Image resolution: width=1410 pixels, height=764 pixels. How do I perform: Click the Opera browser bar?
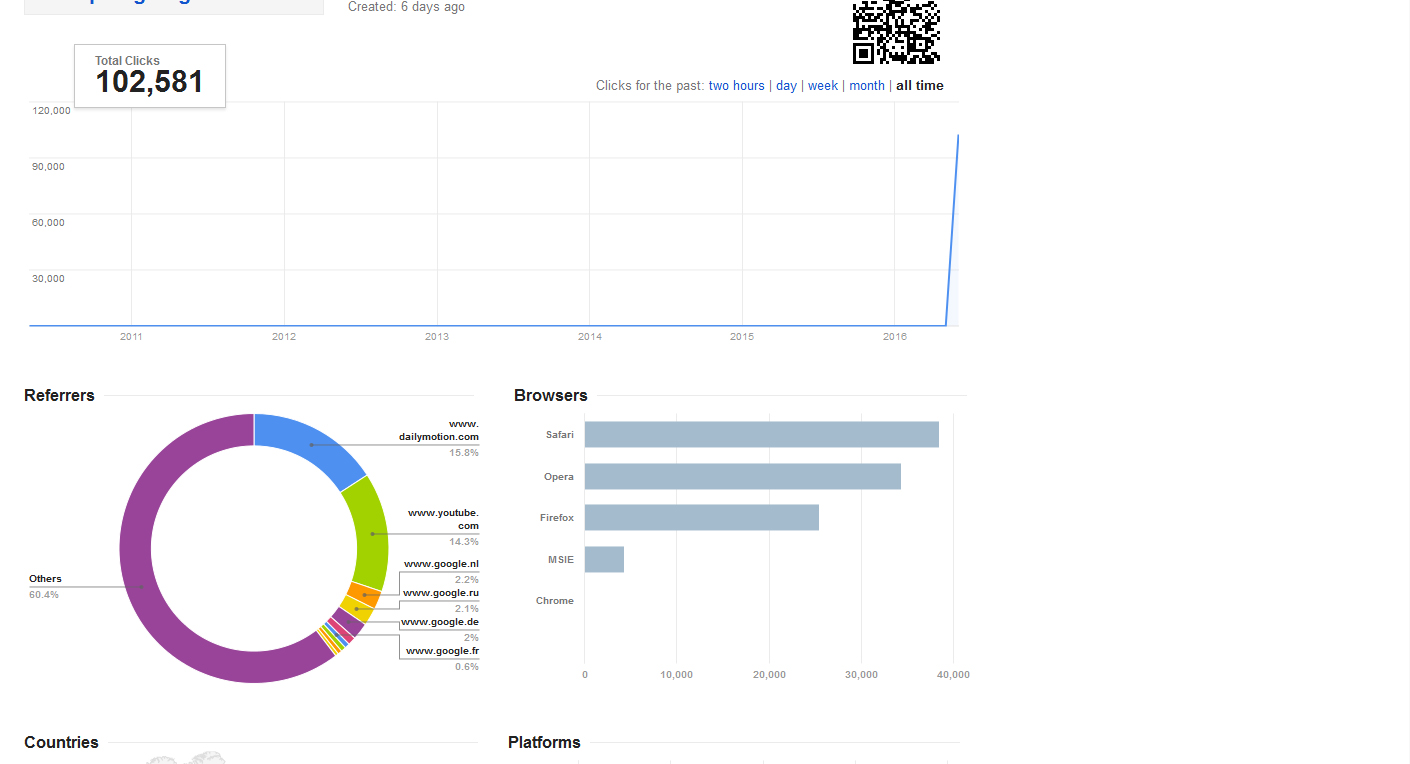[x=742, y=477]
